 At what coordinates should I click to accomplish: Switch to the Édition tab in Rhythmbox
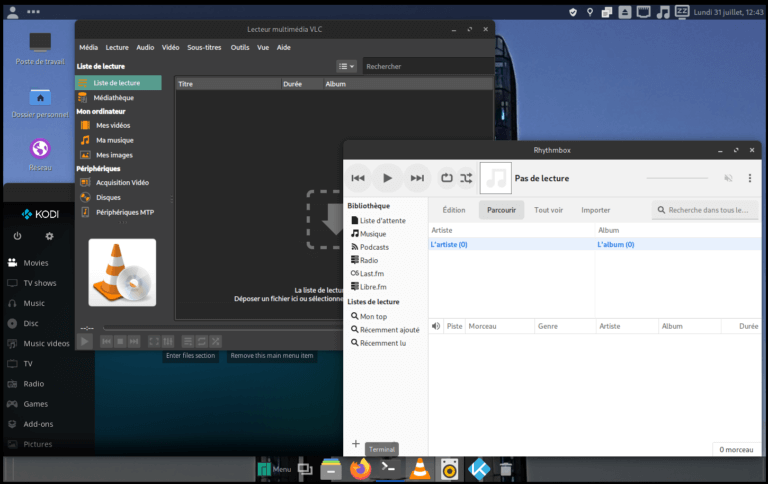click(x=454, y=210)
